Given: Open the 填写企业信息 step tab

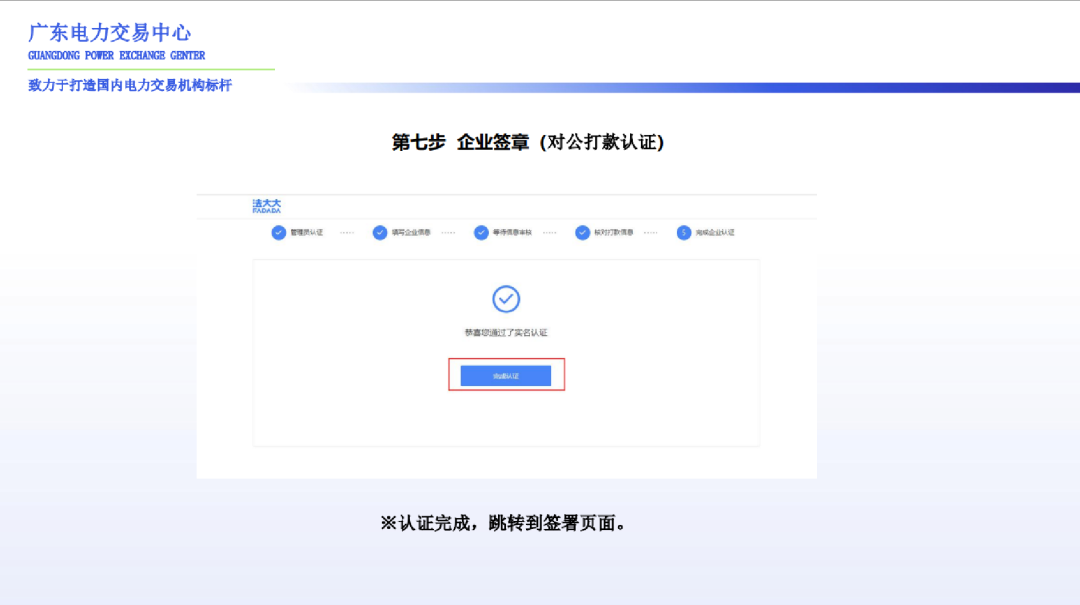Looking at the screenshot, I should coord(410,232).
